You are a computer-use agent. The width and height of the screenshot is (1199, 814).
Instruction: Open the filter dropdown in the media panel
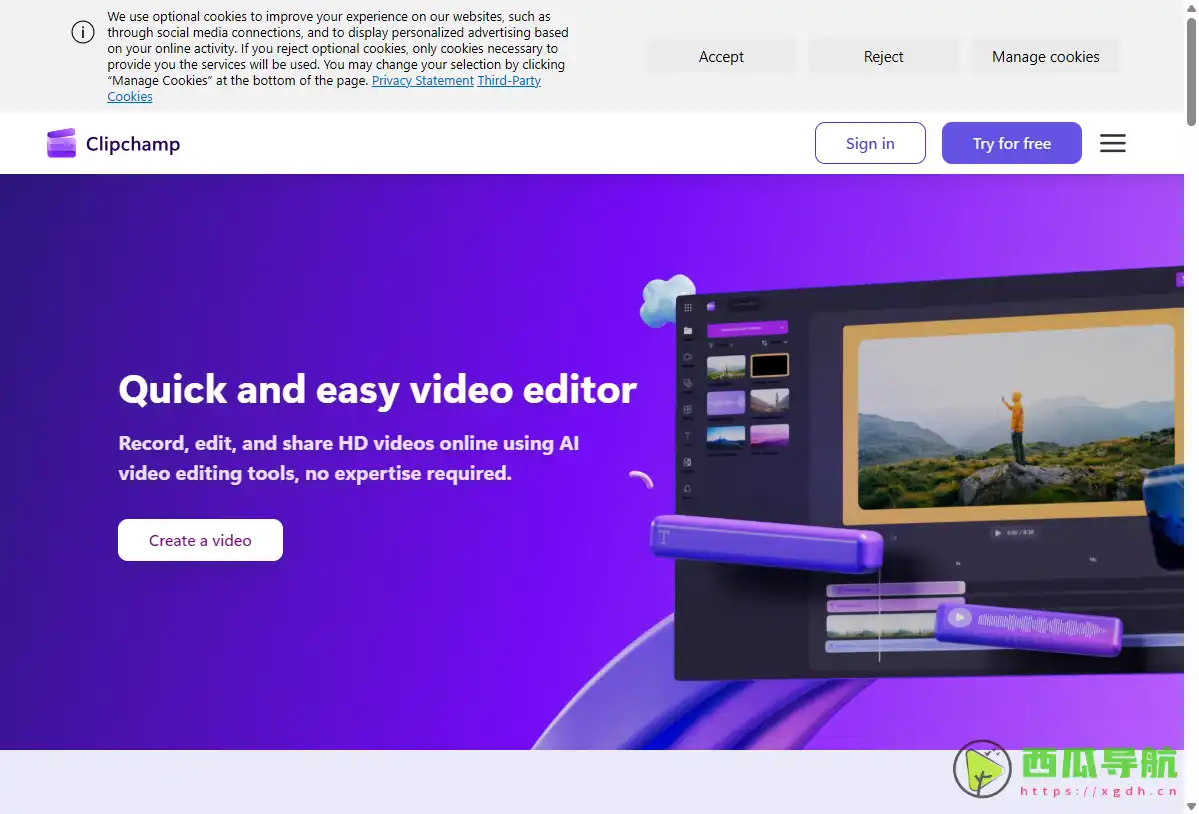coord(720,344)
